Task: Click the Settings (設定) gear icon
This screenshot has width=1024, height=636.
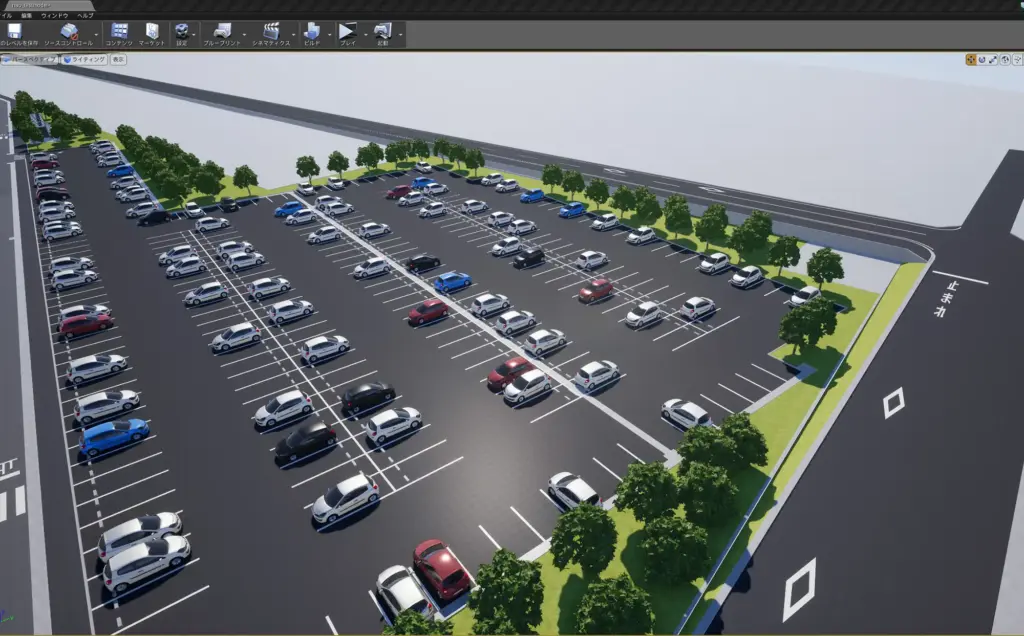Action: 182,33
